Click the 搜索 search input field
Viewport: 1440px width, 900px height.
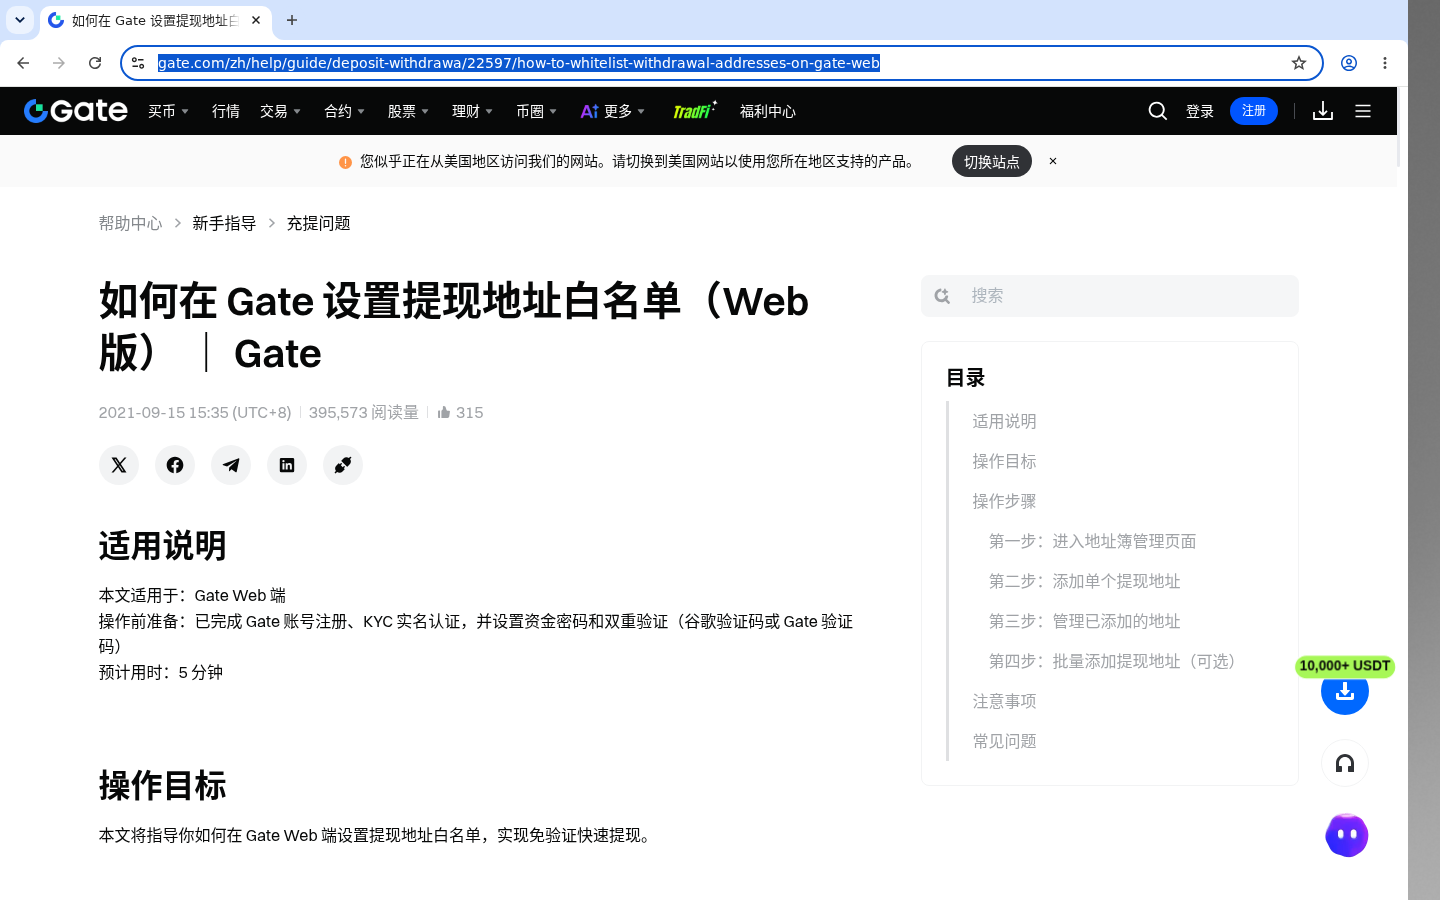[1110, 296]
